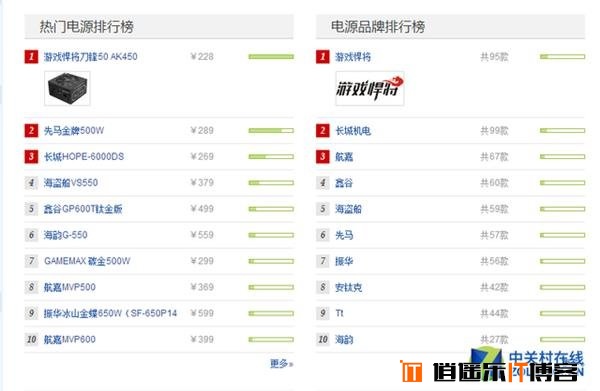Click the 共95款 count for 游戏悍将
The image size is (600, 391).
(494, 57)
